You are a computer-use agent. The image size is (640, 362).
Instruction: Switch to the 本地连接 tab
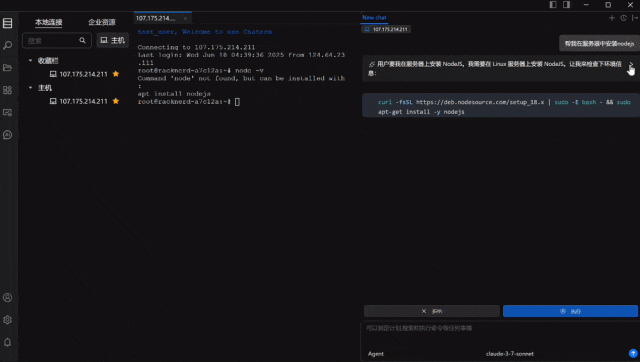(x=49, y=22)
